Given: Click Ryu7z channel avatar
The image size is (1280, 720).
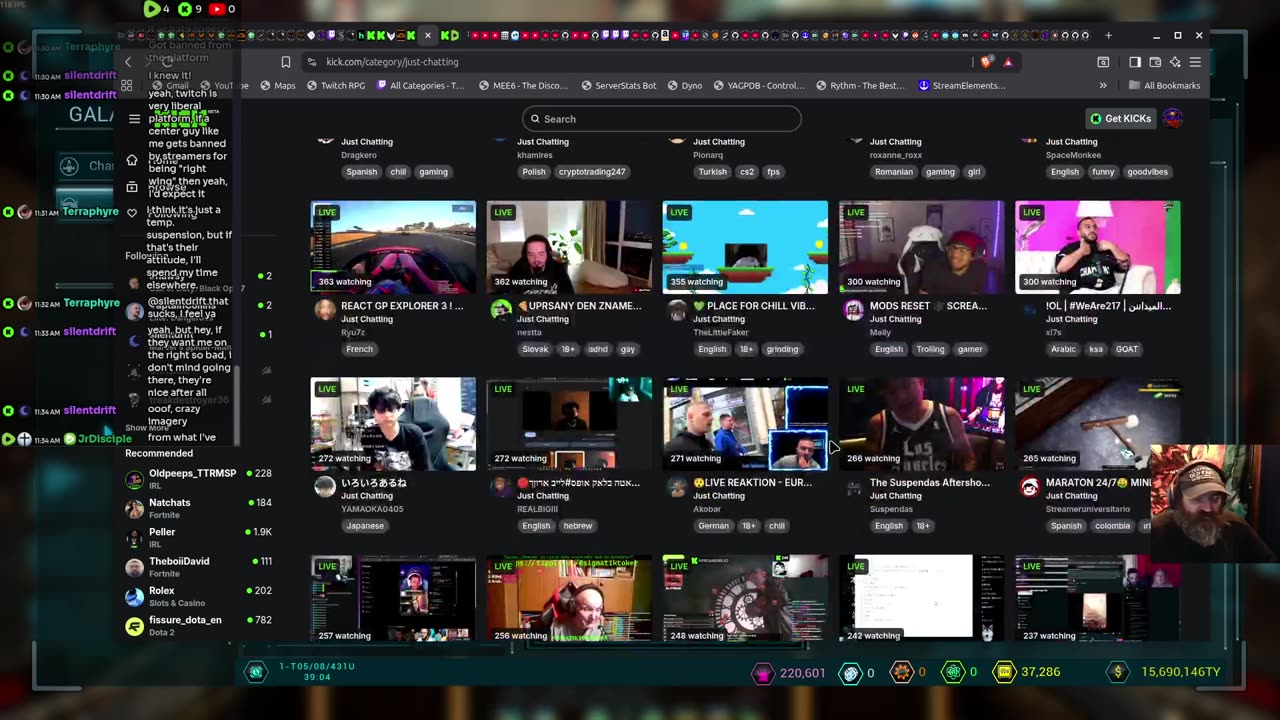Looking at the screenshot, I should click(325, 310).
